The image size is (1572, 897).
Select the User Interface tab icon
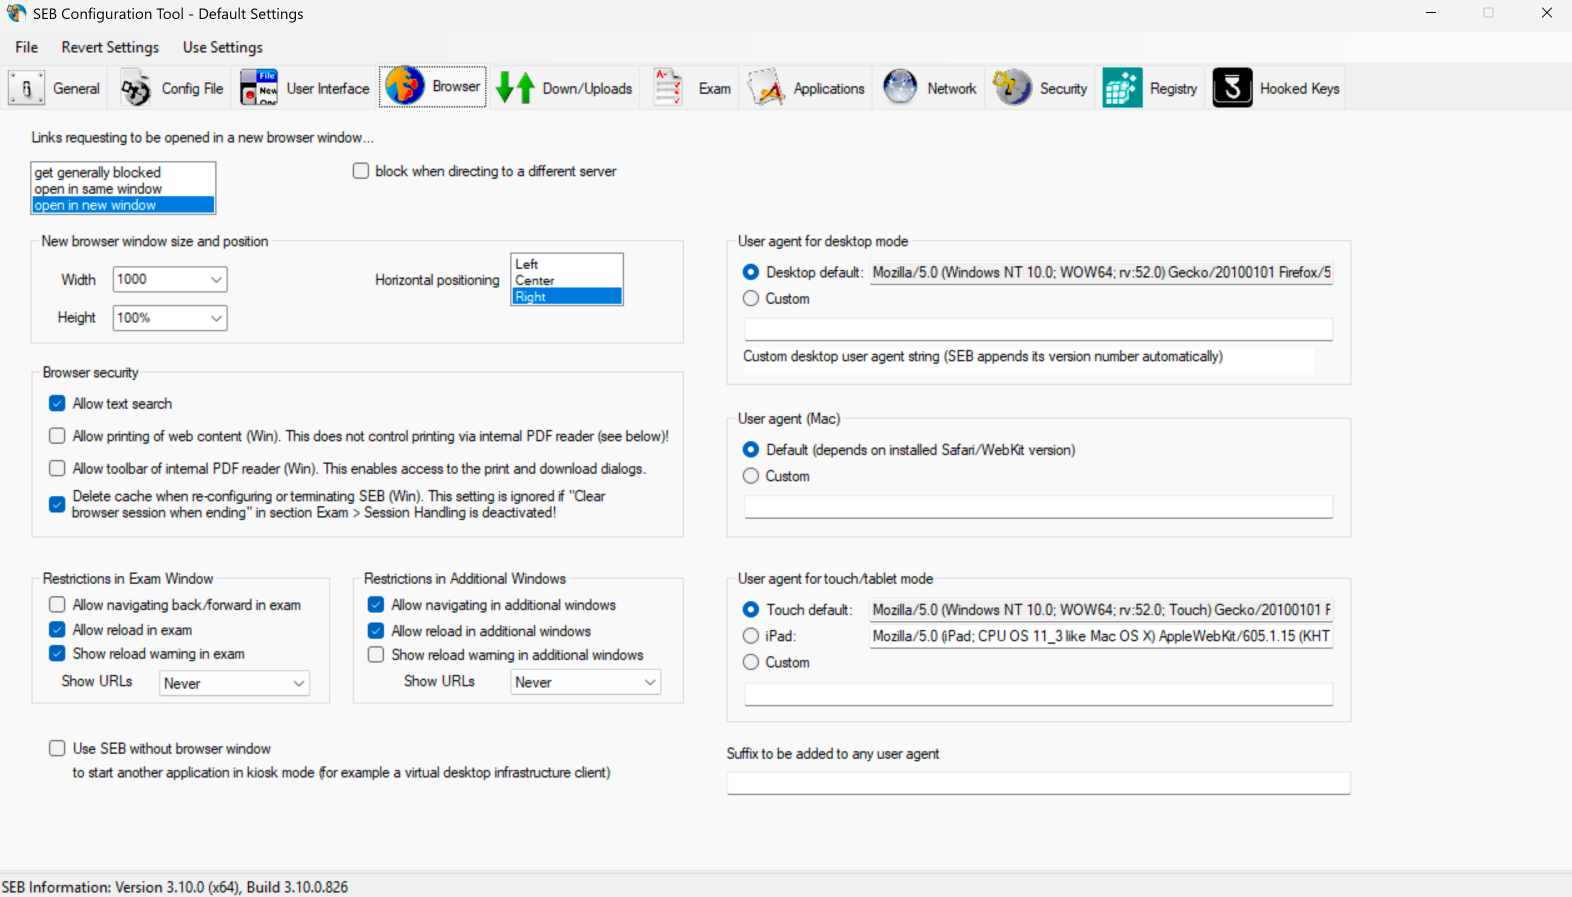259,88
